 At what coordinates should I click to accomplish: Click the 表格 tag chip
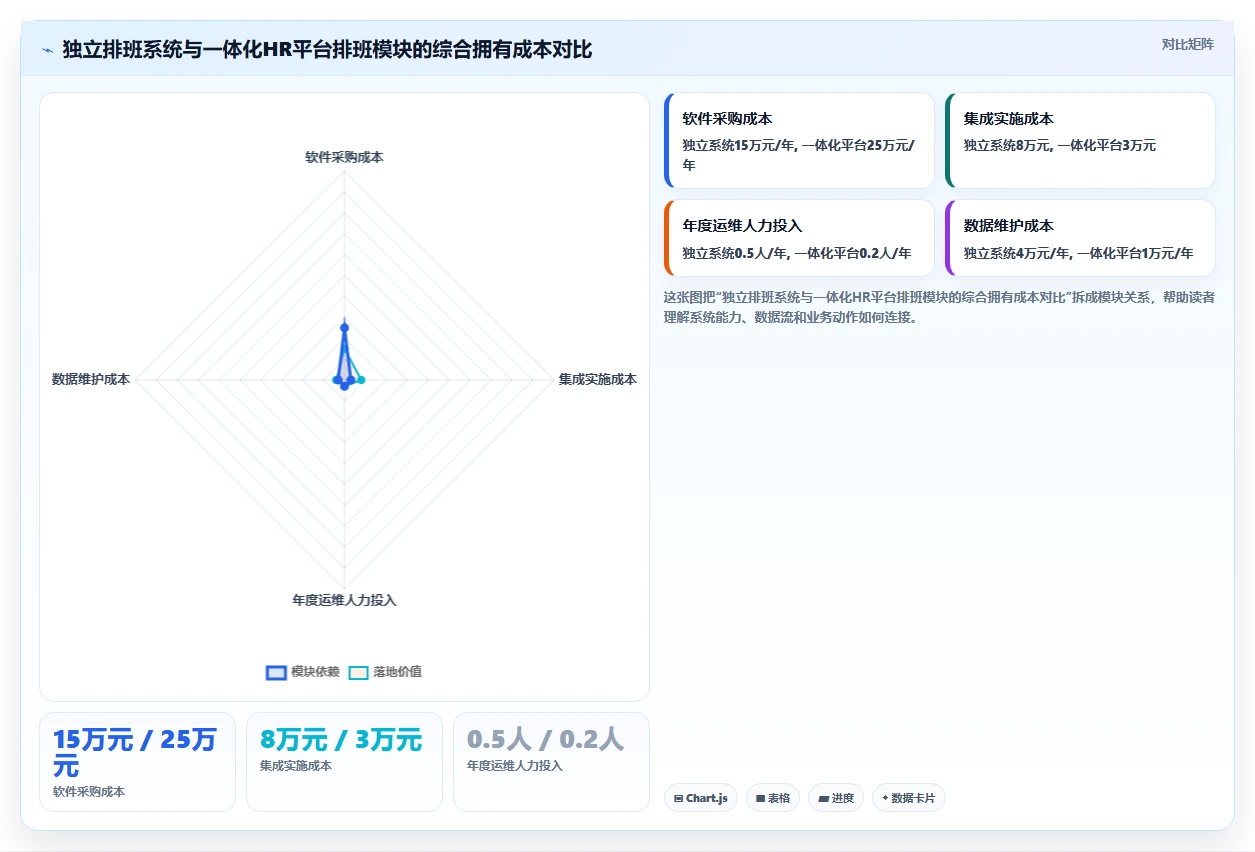coord(773,798)
